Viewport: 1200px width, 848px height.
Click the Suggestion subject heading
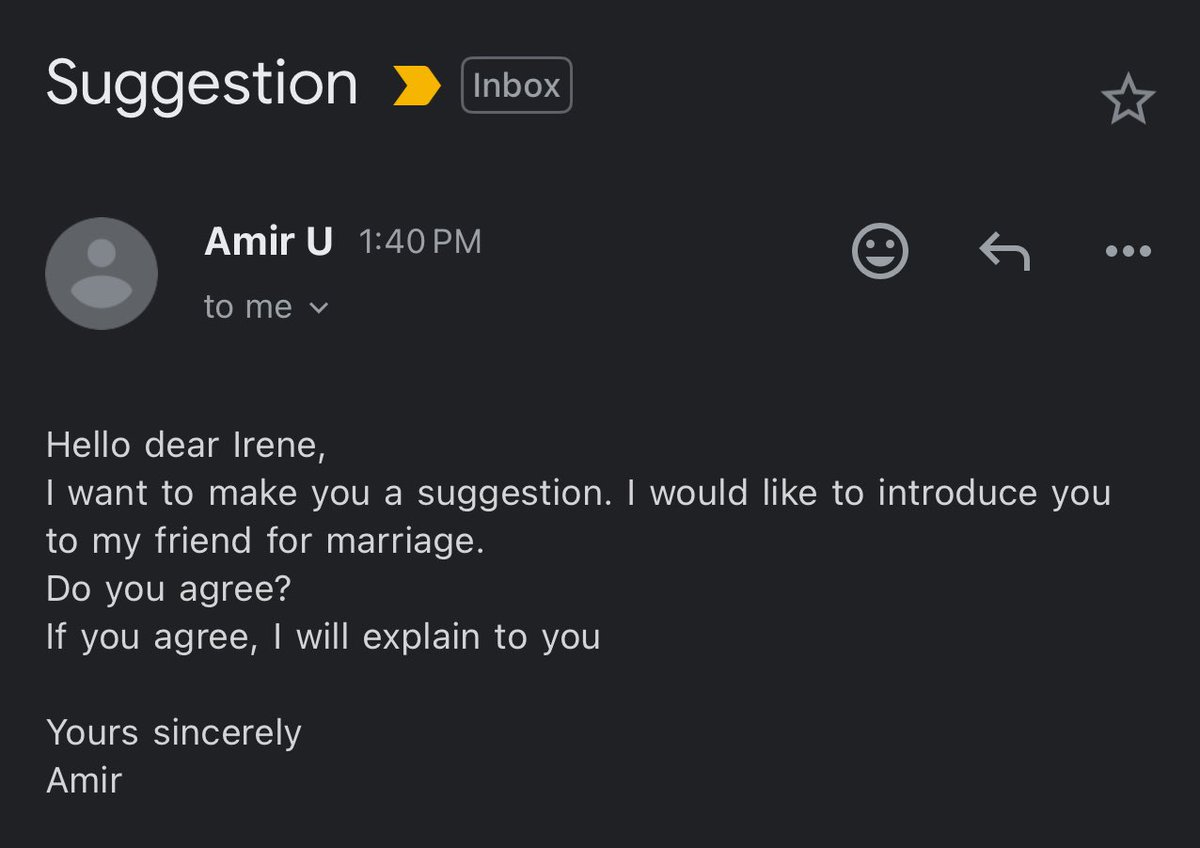coord(202,83)
